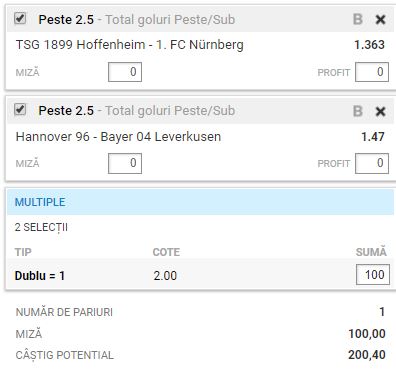The width and height of the screenshot is (396, 372).
Task: Uncheck the Hoffenheim - Nürnberg selection checkbox
Action: coord(20,18)
